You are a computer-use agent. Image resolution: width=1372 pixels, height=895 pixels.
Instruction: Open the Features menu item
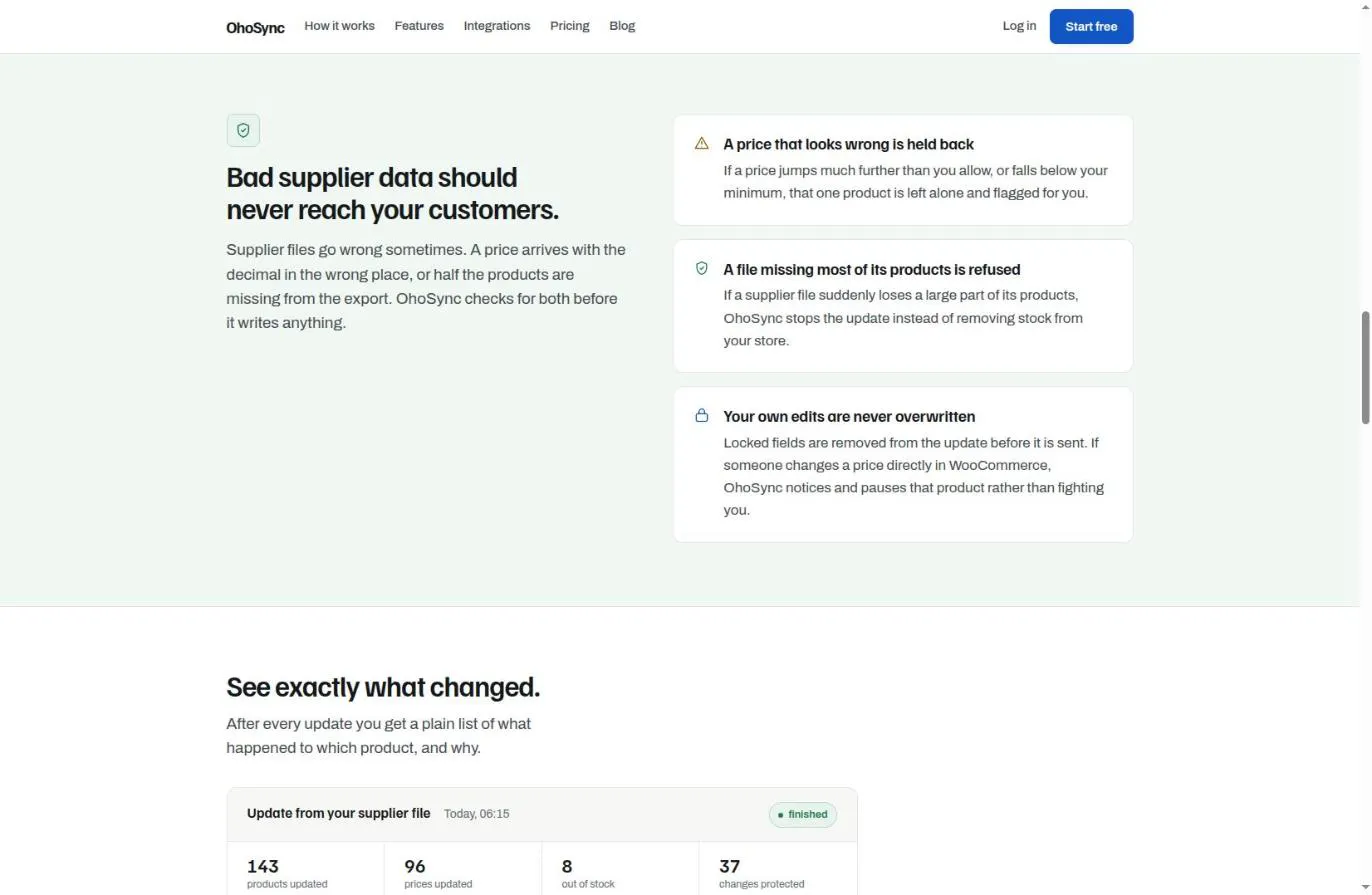click(x=419, y=26)
